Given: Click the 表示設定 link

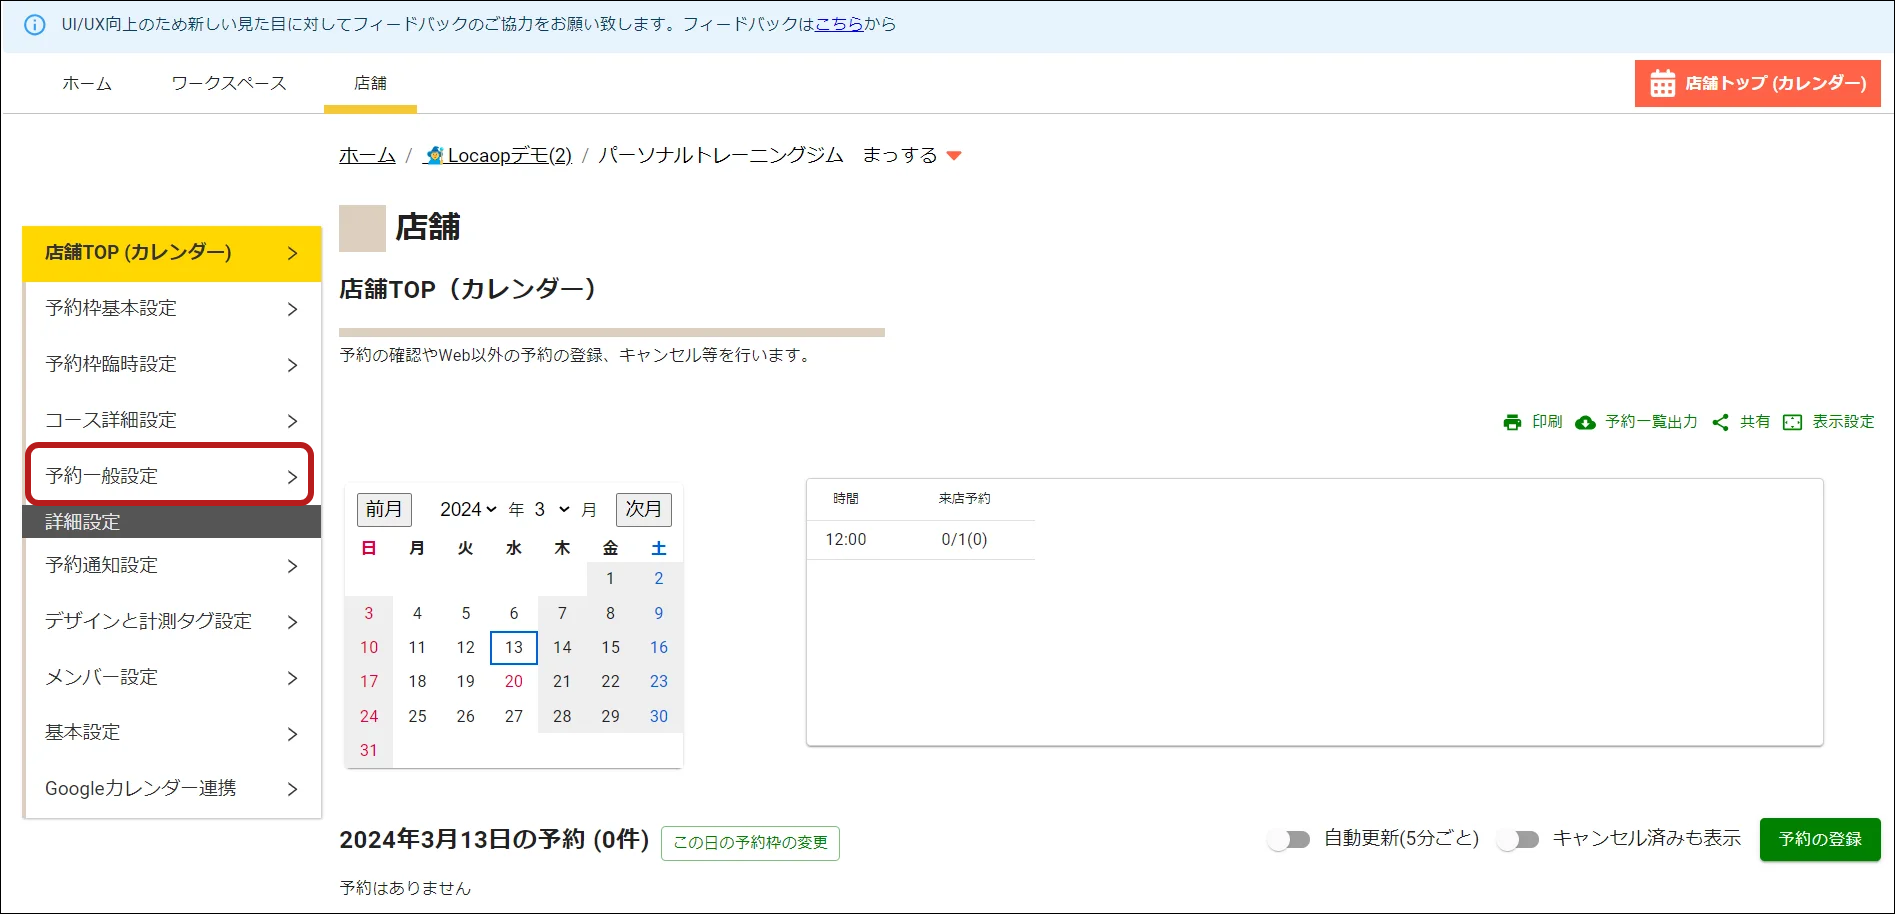Looking at the screenshot, I should pos(1843,422).
